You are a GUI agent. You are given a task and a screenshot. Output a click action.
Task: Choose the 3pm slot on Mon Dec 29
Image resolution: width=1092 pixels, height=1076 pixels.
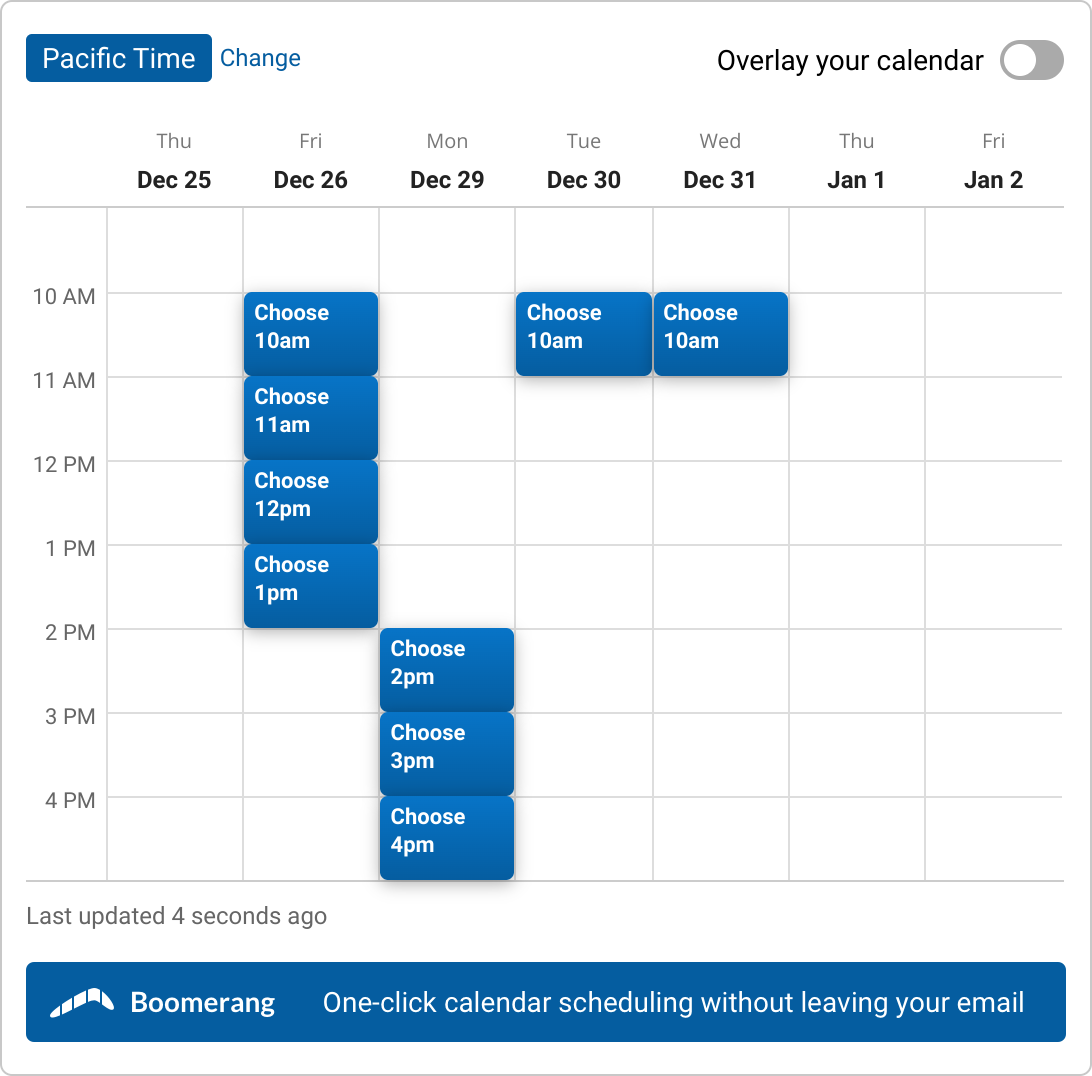tap(446, 753)
